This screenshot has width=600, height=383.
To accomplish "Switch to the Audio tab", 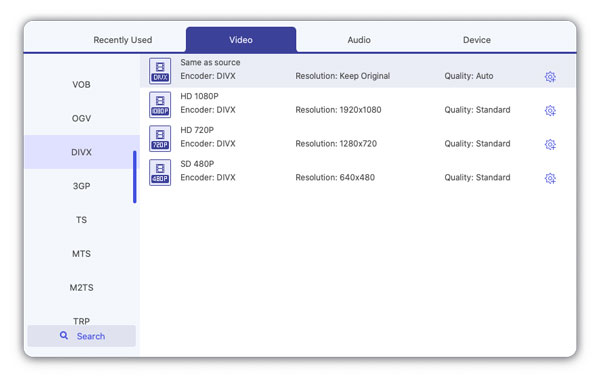I will [x=359, y=40].
